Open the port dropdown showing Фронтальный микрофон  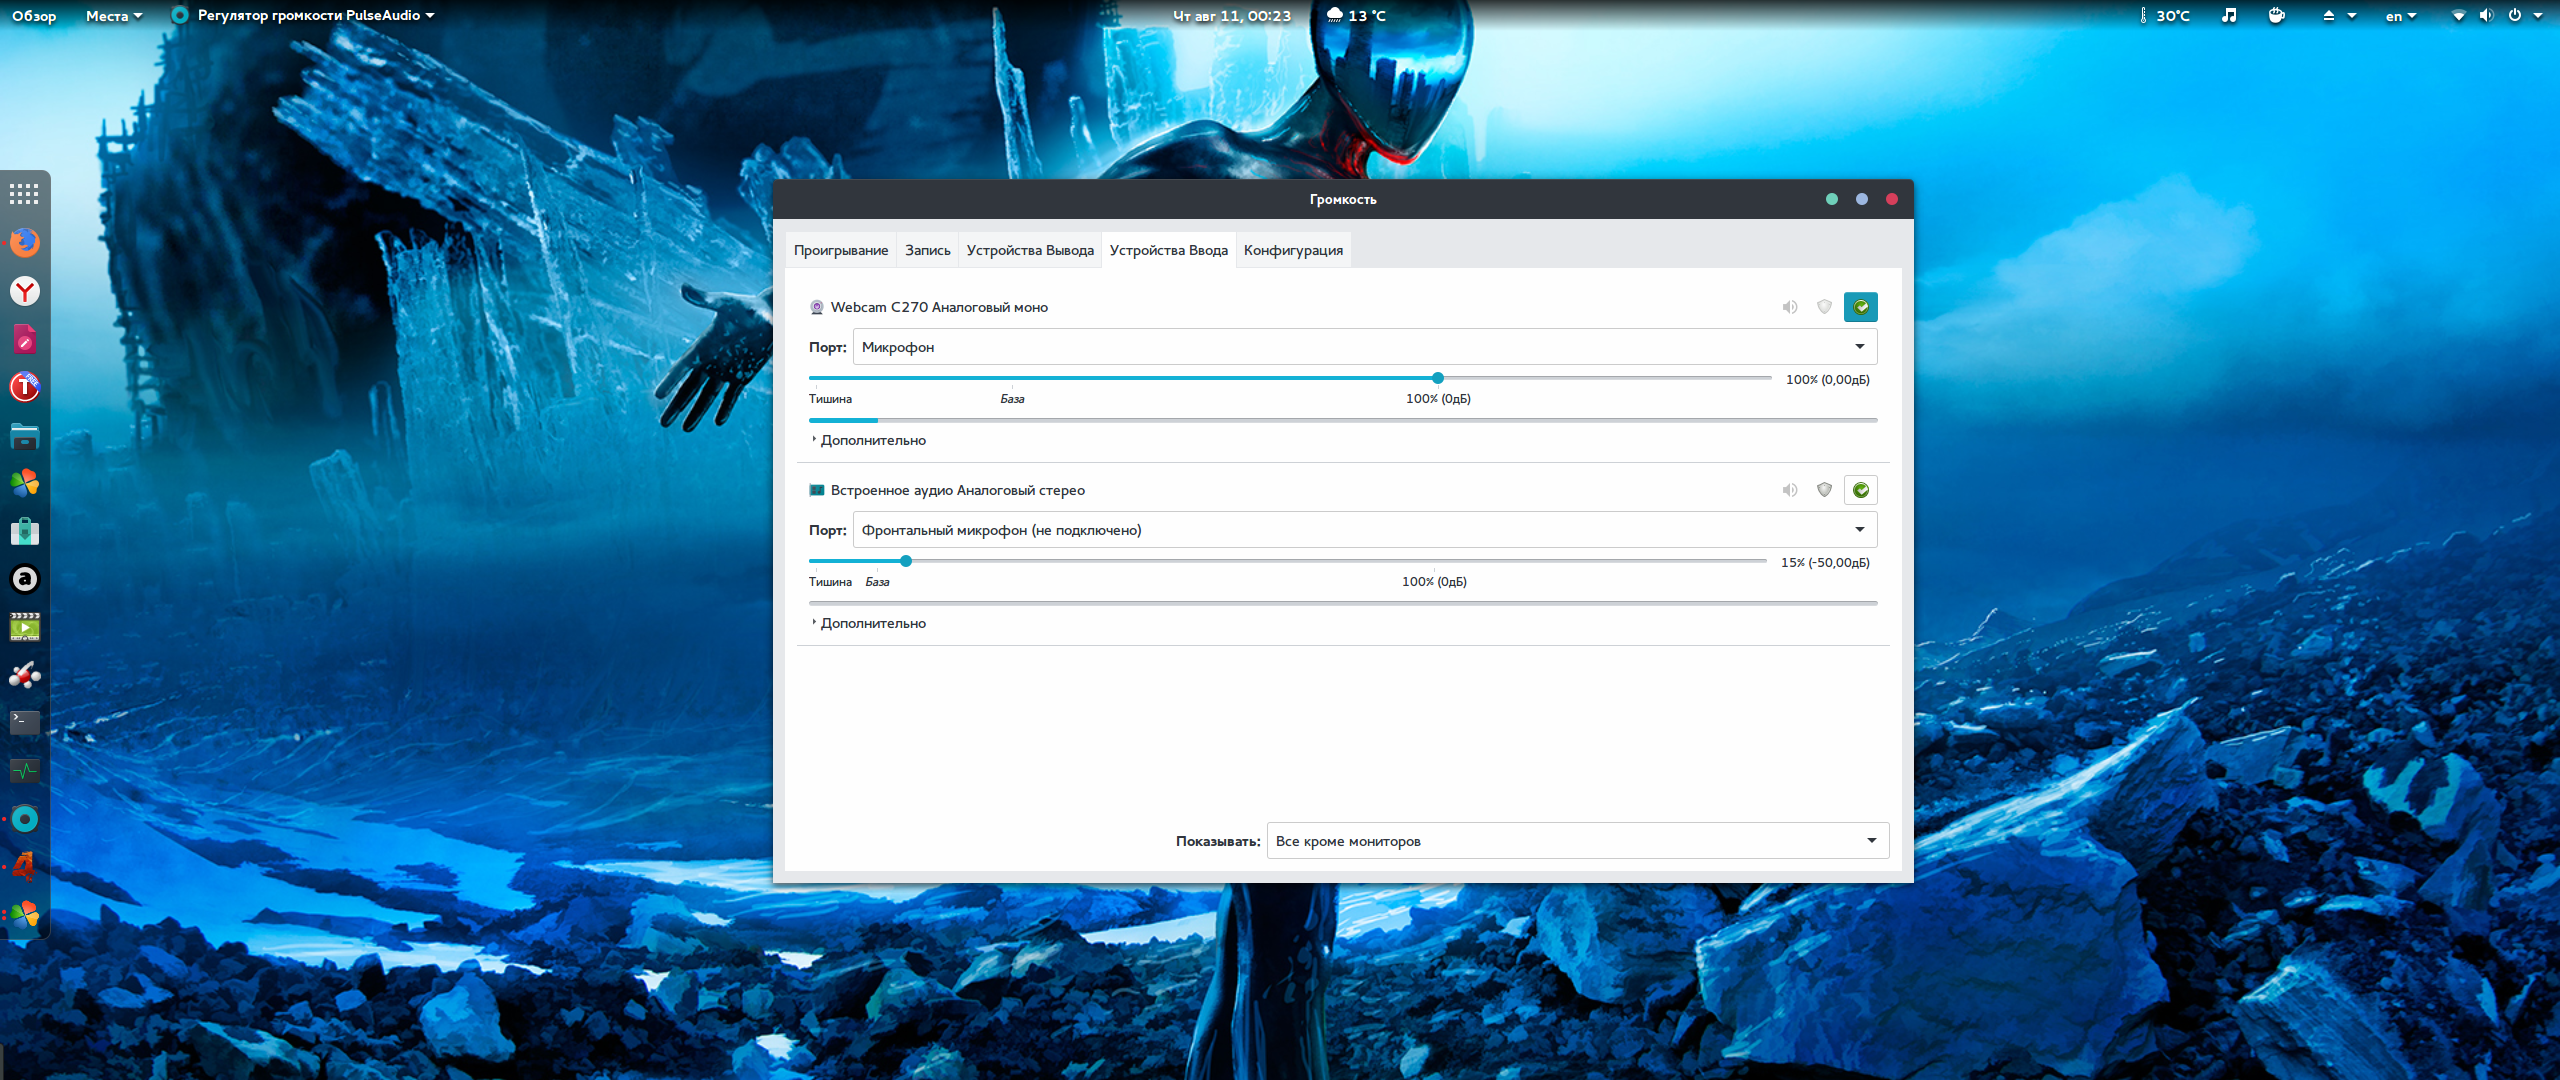[x=1364, y=530]
